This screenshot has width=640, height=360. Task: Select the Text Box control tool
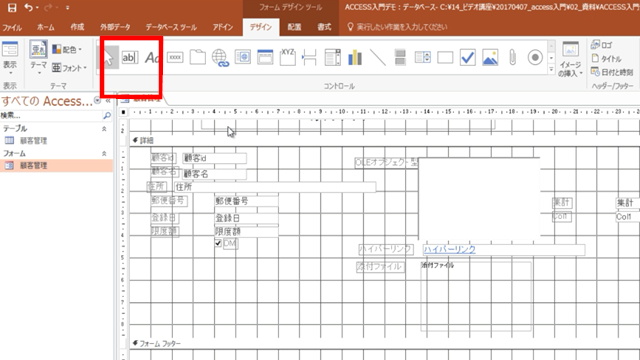130,58
